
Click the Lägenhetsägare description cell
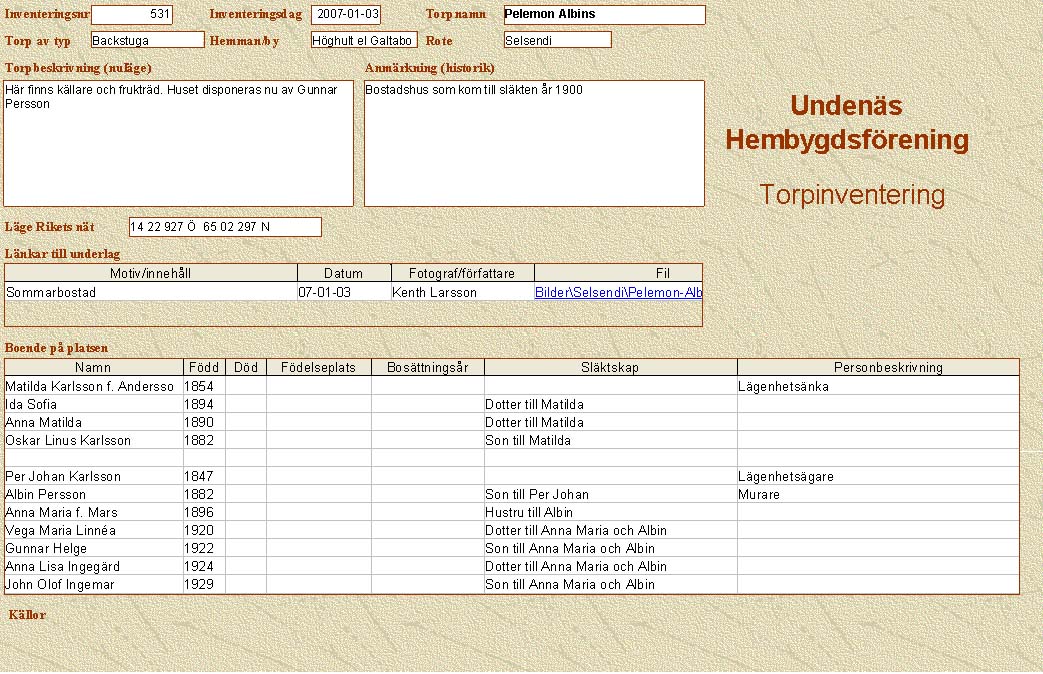click(x=877, y=476)
